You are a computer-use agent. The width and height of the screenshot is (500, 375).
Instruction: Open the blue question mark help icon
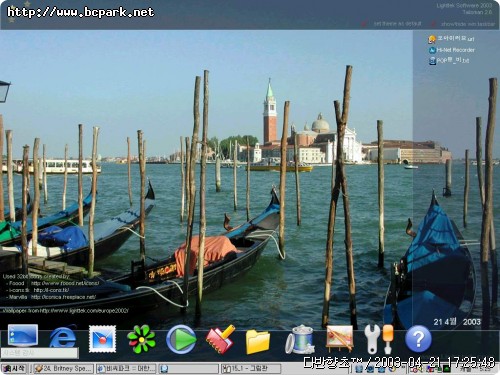tap(418, 339)
